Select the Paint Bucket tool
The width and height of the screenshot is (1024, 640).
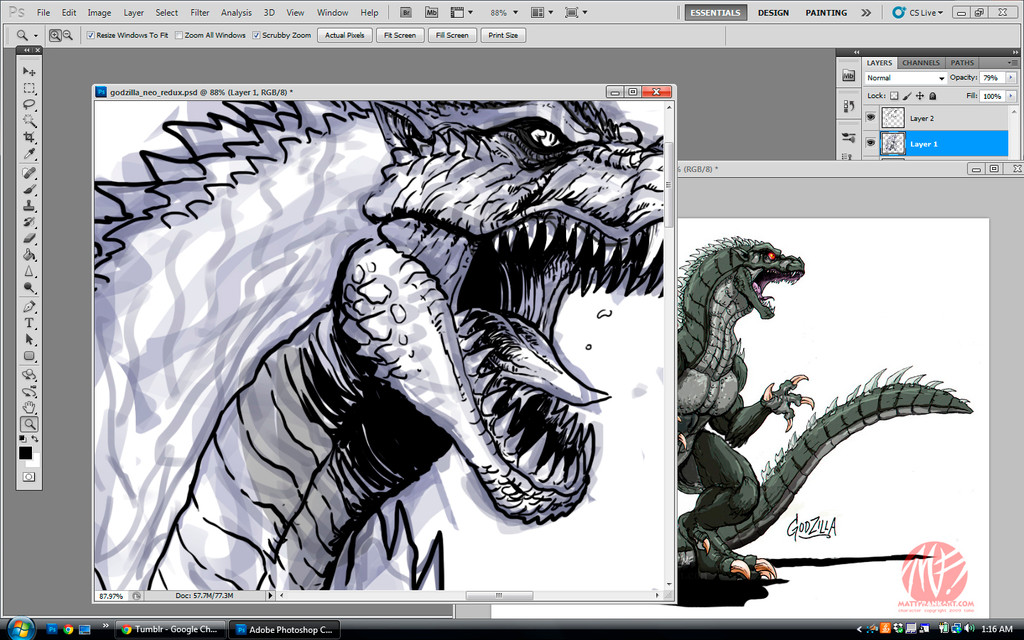tap(29, 255)
